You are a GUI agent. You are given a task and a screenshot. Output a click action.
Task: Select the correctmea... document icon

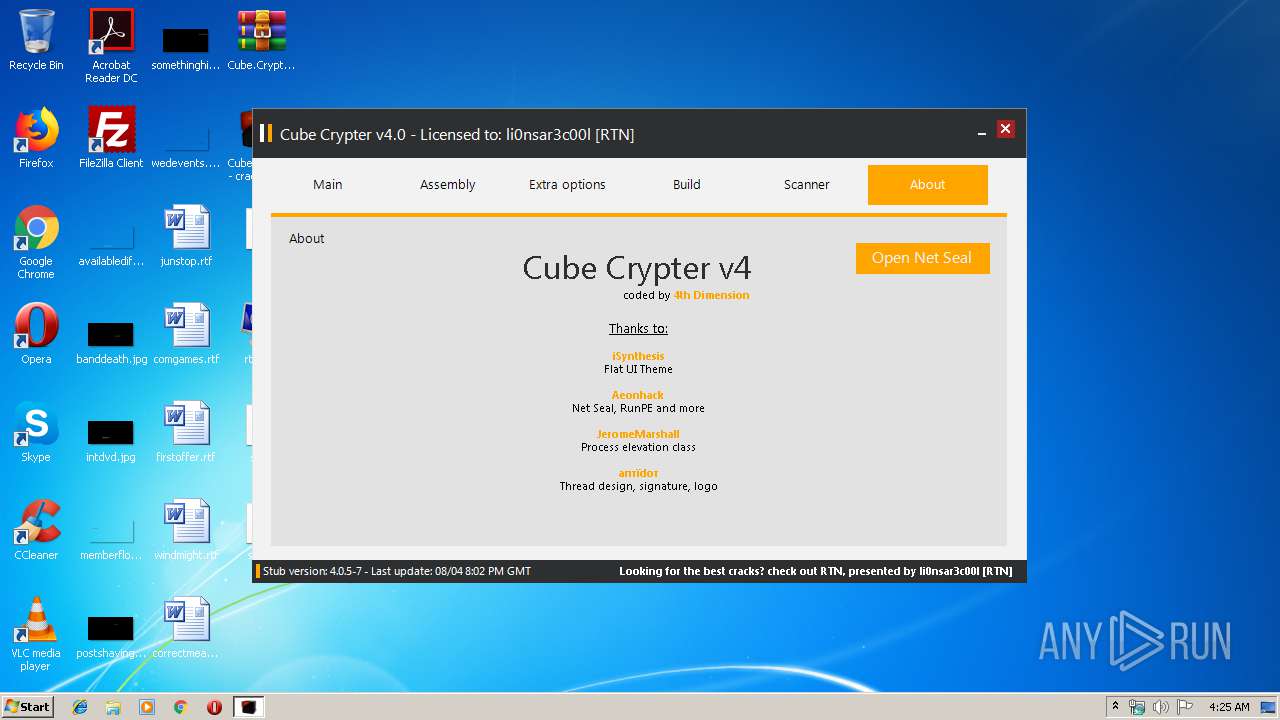click(x=186, y=628)
